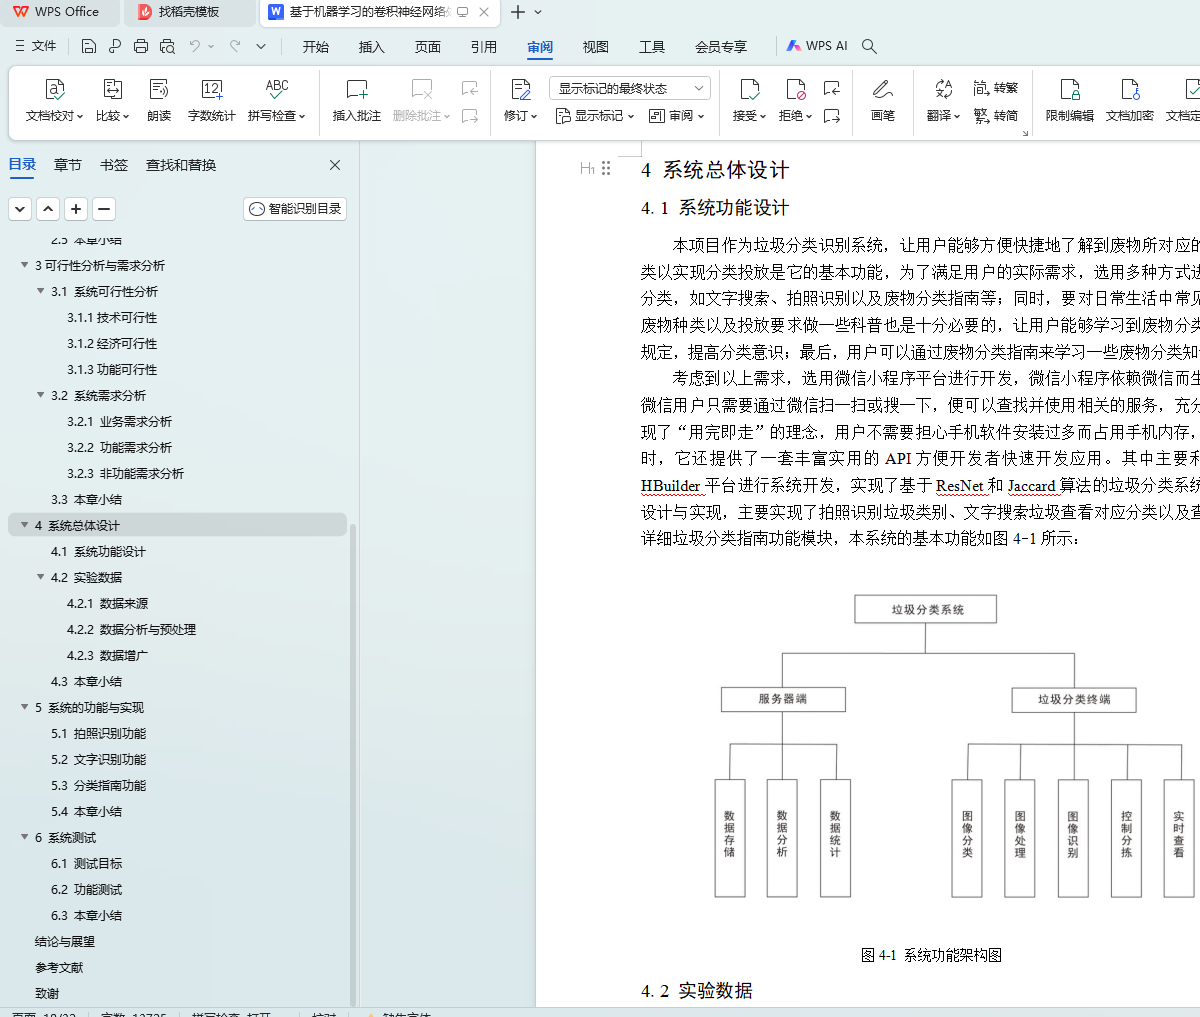The width and height of the screenshot is (1200, 1017).
Task: Go to next revision icon
Action: click(x=832, y=116)
